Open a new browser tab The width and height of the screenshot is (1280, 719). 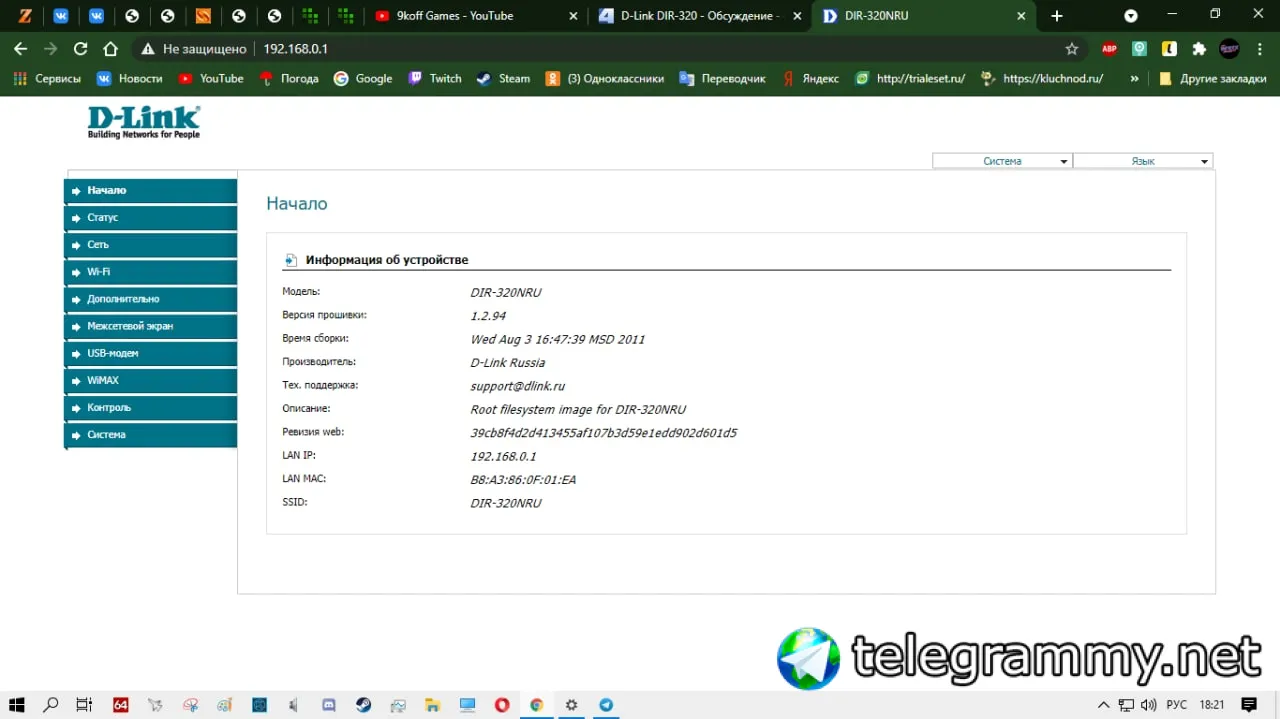click(1057, 16)
